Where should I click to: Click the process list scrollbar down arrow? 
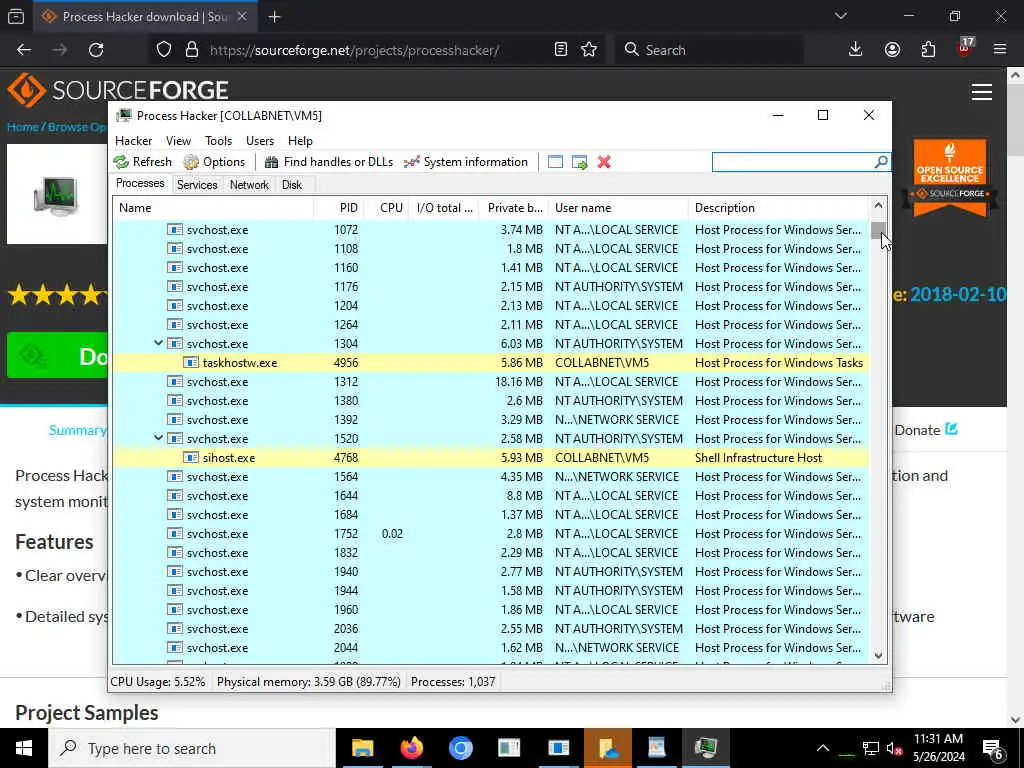tap(878, 655)
